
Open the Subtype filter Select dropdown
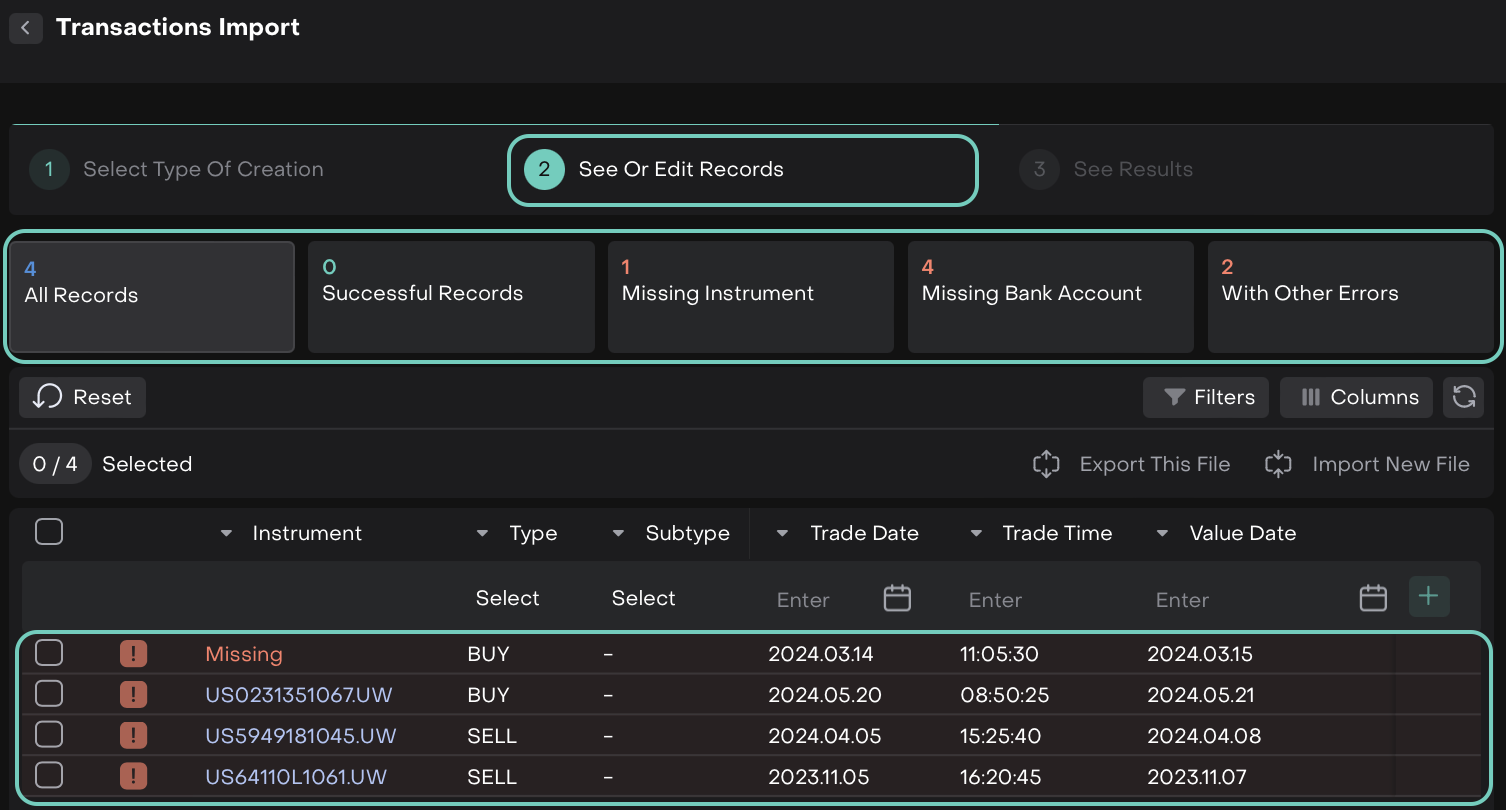tap(643, 598)
